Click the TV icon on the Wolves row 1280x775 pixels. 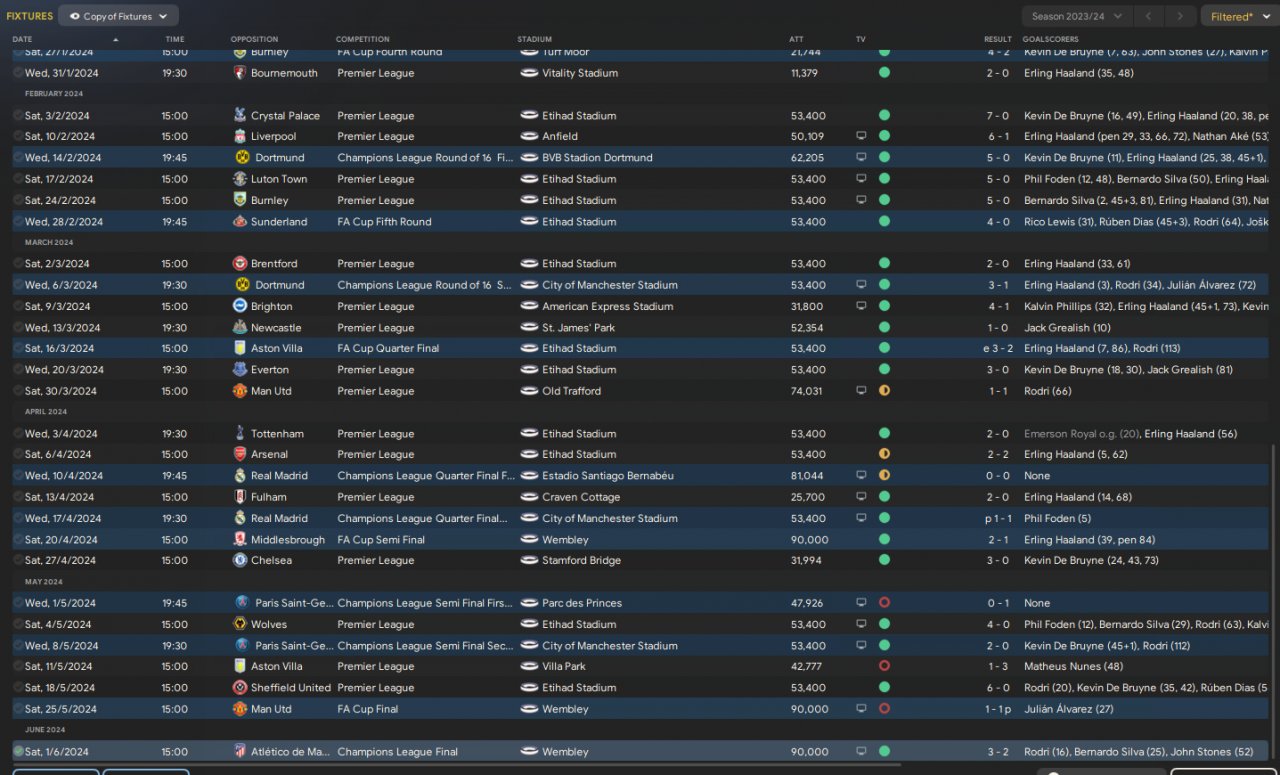click(861, 624)
